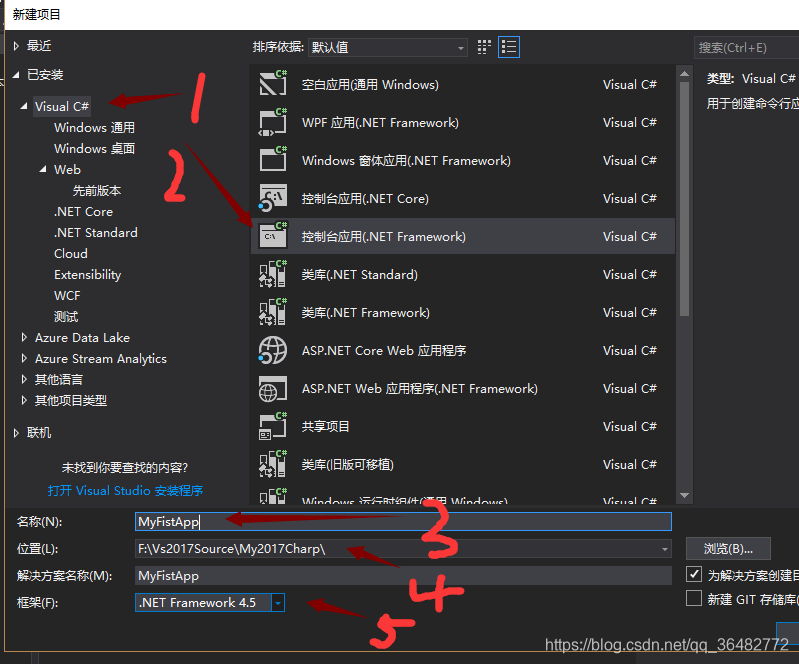799x664 pixels.
Task: Click the 控制台应用(.NET Core) template icon
Action: click(273, 198)
